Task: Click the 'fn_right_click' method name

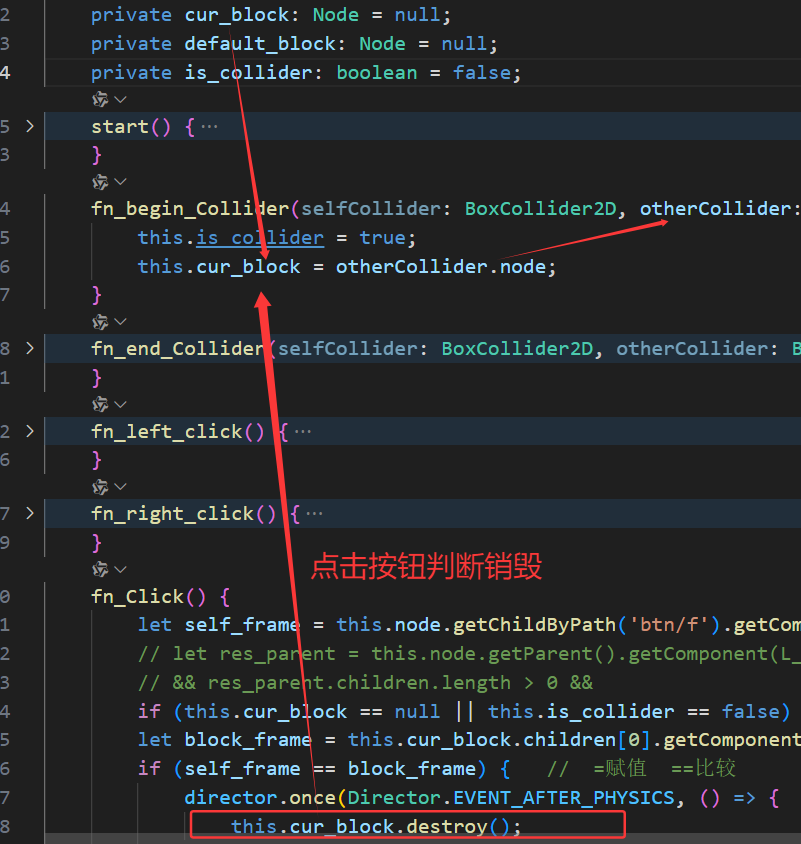Action: pyautogui.click(x=173, y=514)
